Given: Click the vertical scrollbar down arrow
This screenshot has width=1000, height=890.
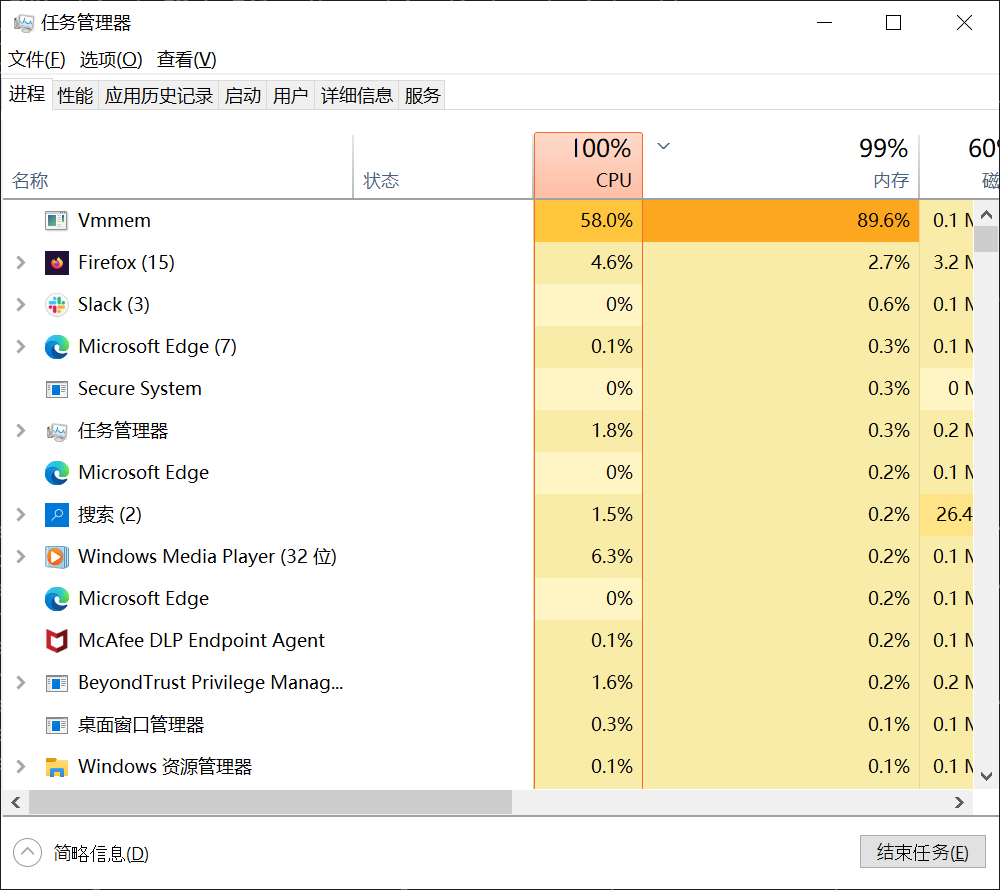Looking at the screenshot, I should pos(986,776).
